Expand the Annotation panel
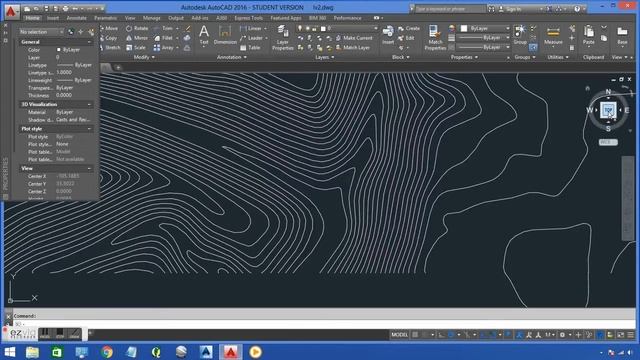This screenshot has height=360, width=640. point(231,57)
